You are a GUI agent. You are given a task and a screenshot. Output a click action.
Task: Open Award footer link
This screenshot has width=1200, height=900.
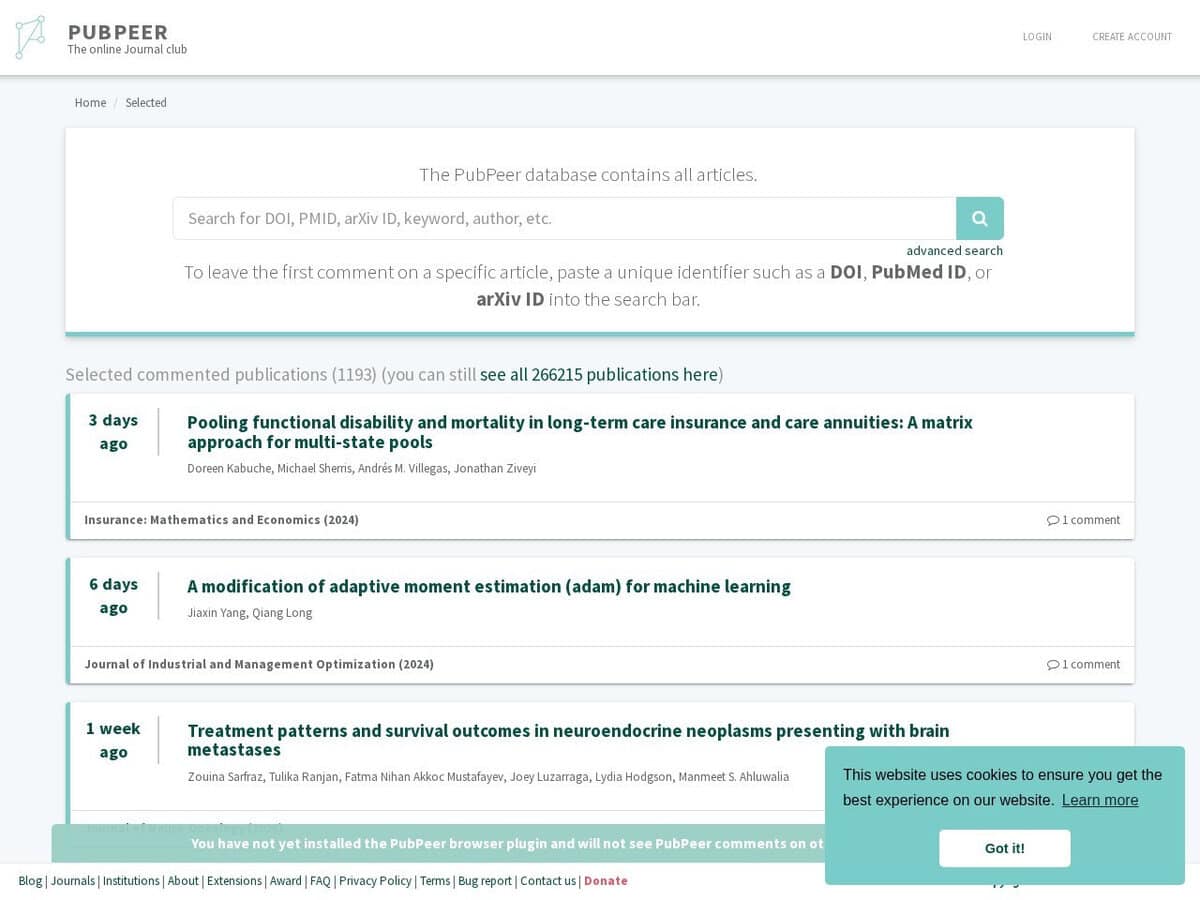(286, 881)
